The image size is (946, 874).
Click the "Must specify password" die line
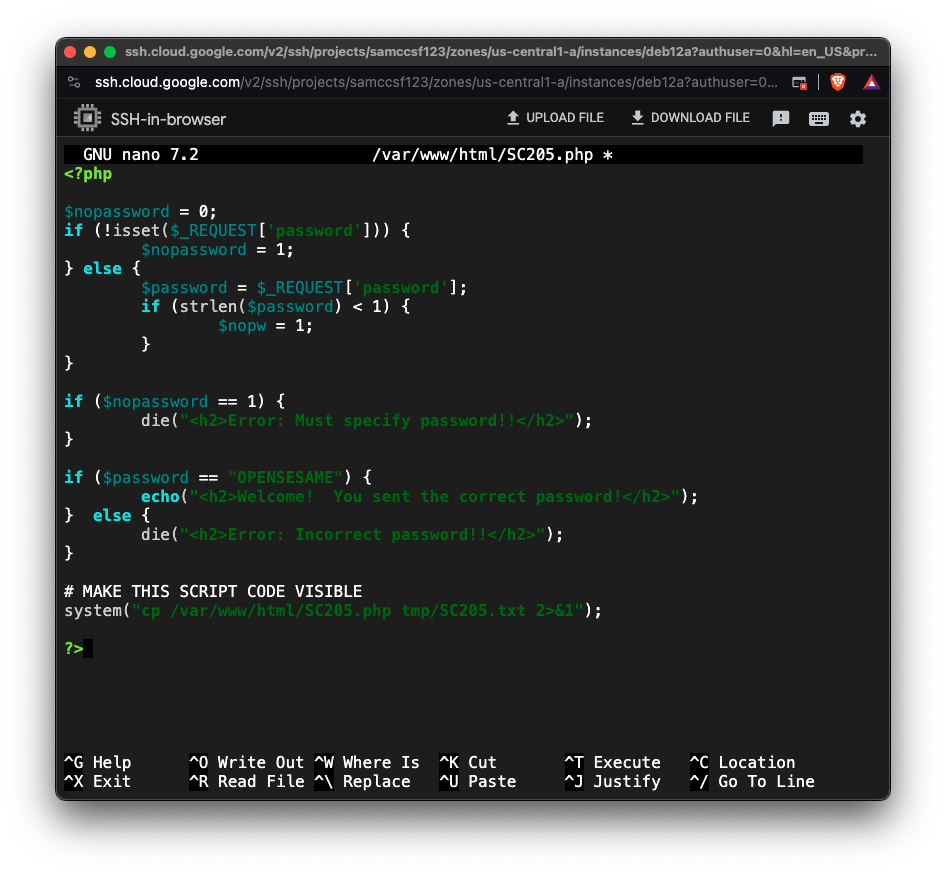click(366, 420)
